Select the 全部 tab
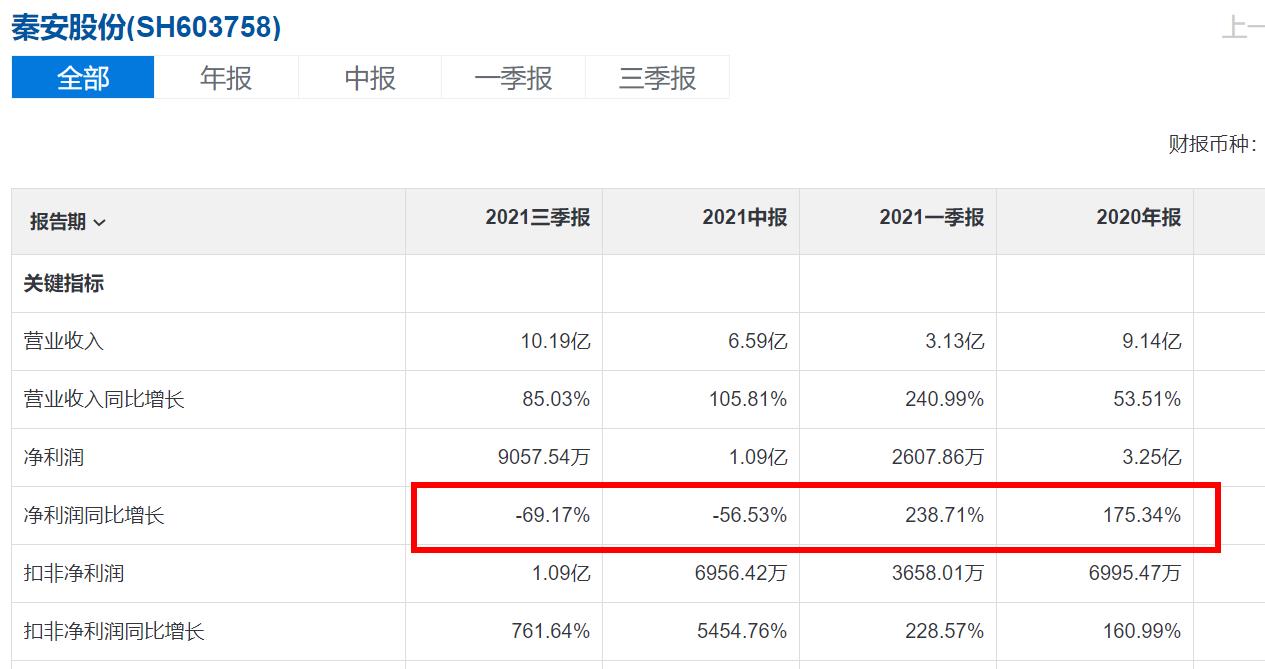The image size is (1265, 669). pos(83,78)
